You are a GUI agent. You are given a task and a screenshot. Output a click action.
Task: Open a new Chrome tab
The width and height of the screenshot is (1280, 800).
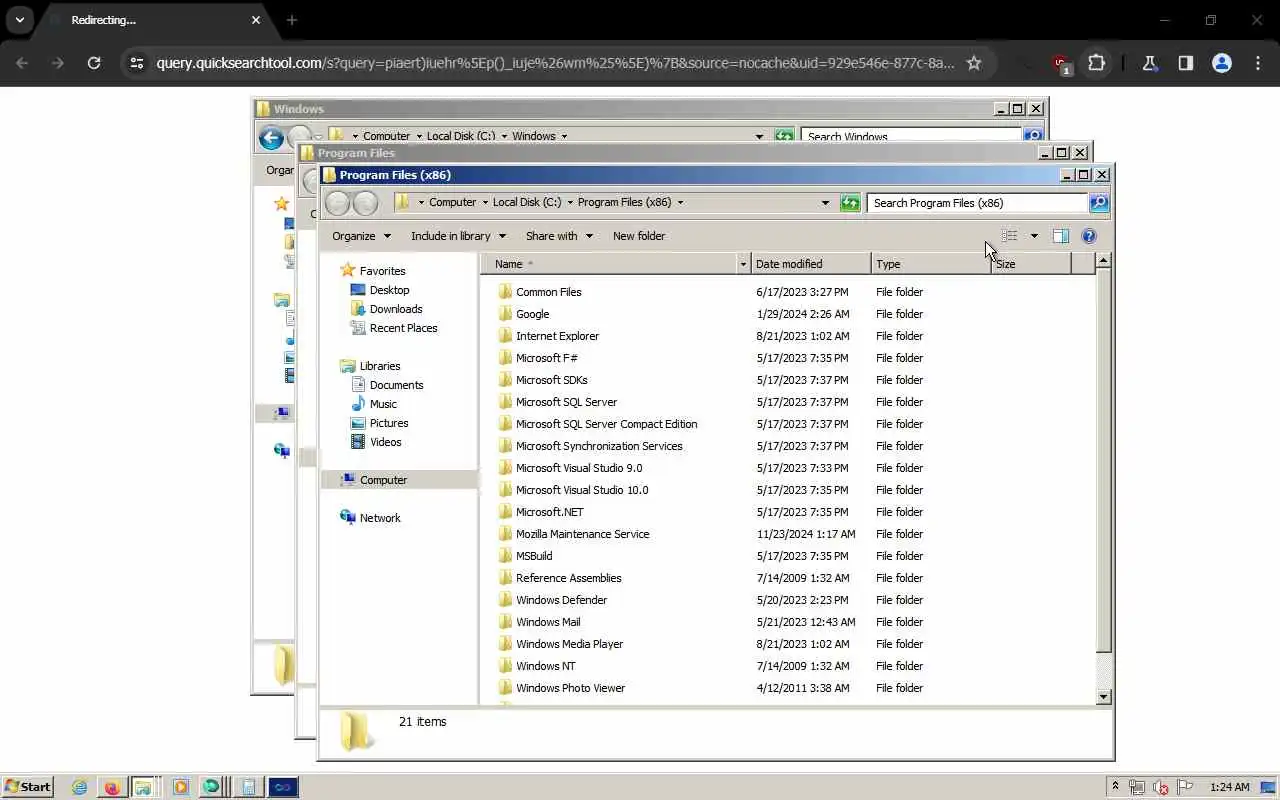[x=291, y=20]
